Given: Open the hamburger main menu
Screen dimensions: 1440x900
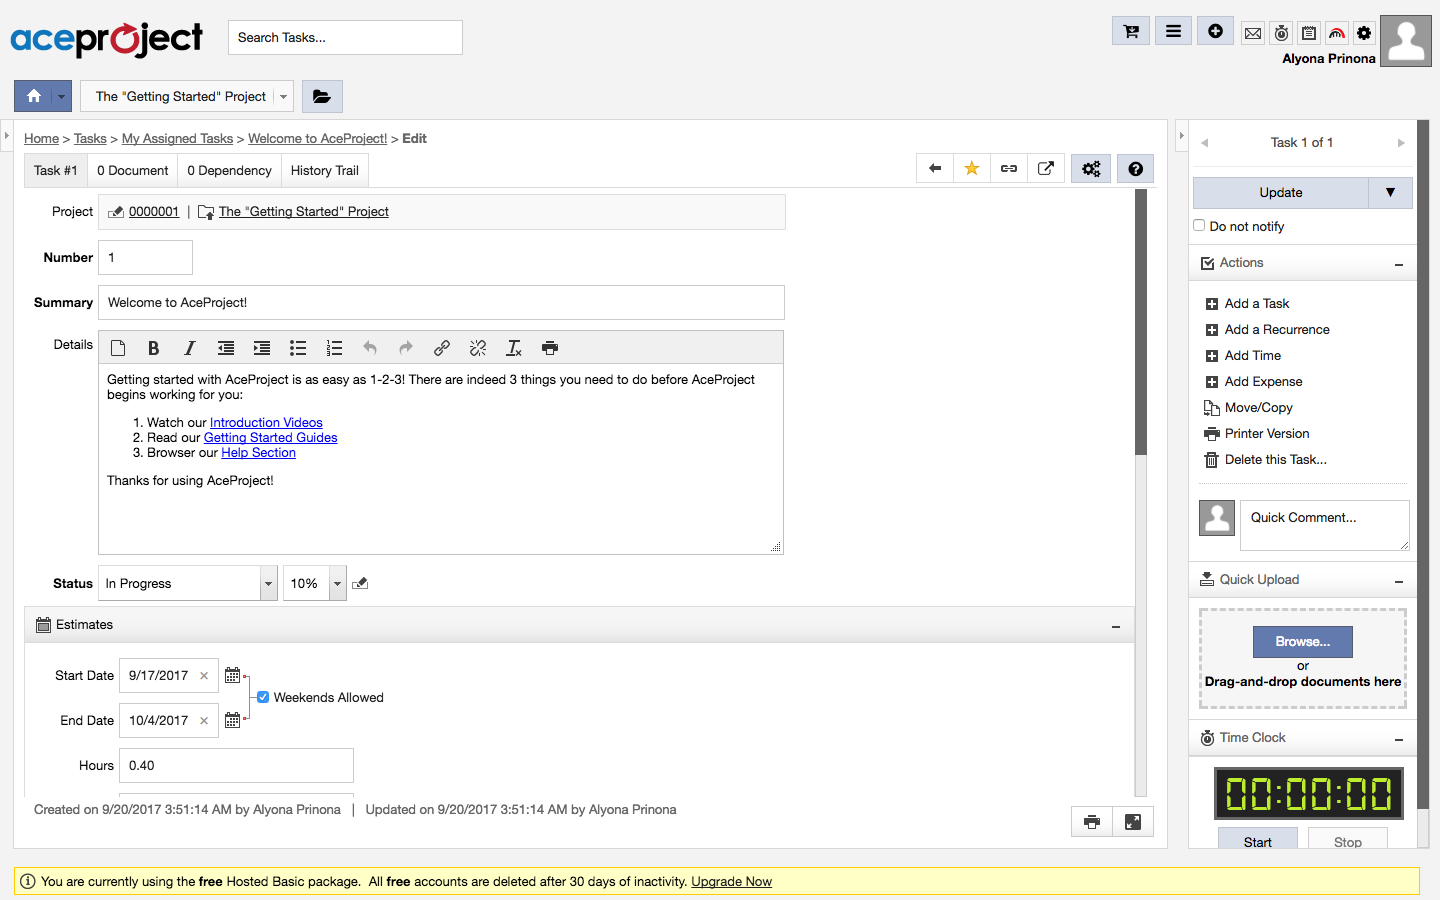Looking at the screenshot, I should tap(1173, 31).
